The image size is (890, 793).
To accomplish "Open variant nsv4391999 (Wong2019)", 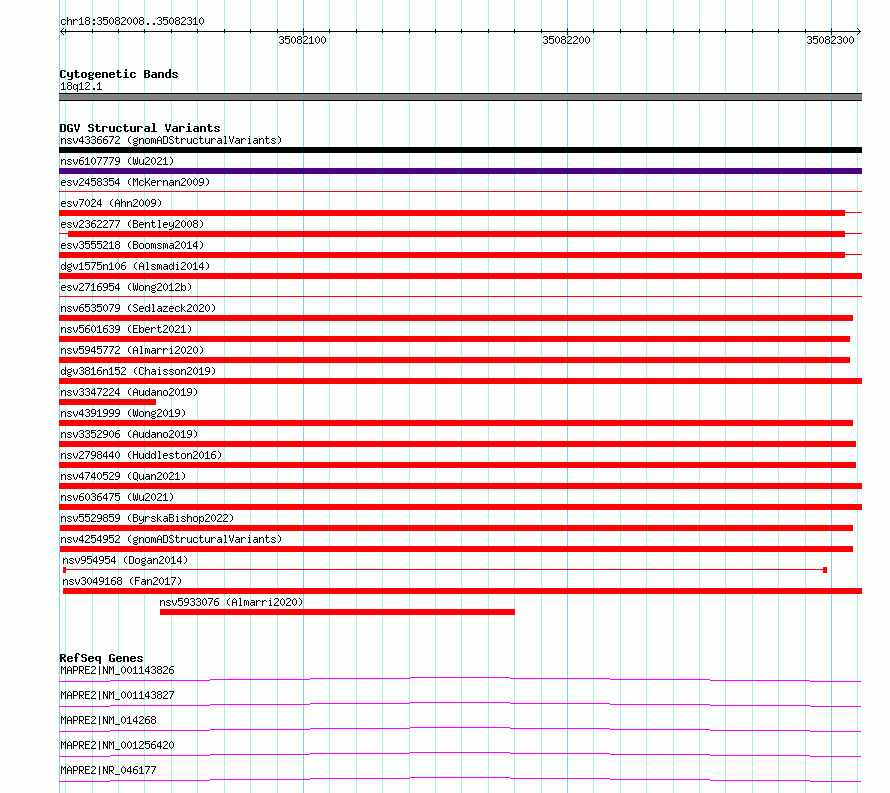I will [x=123, y=413].
